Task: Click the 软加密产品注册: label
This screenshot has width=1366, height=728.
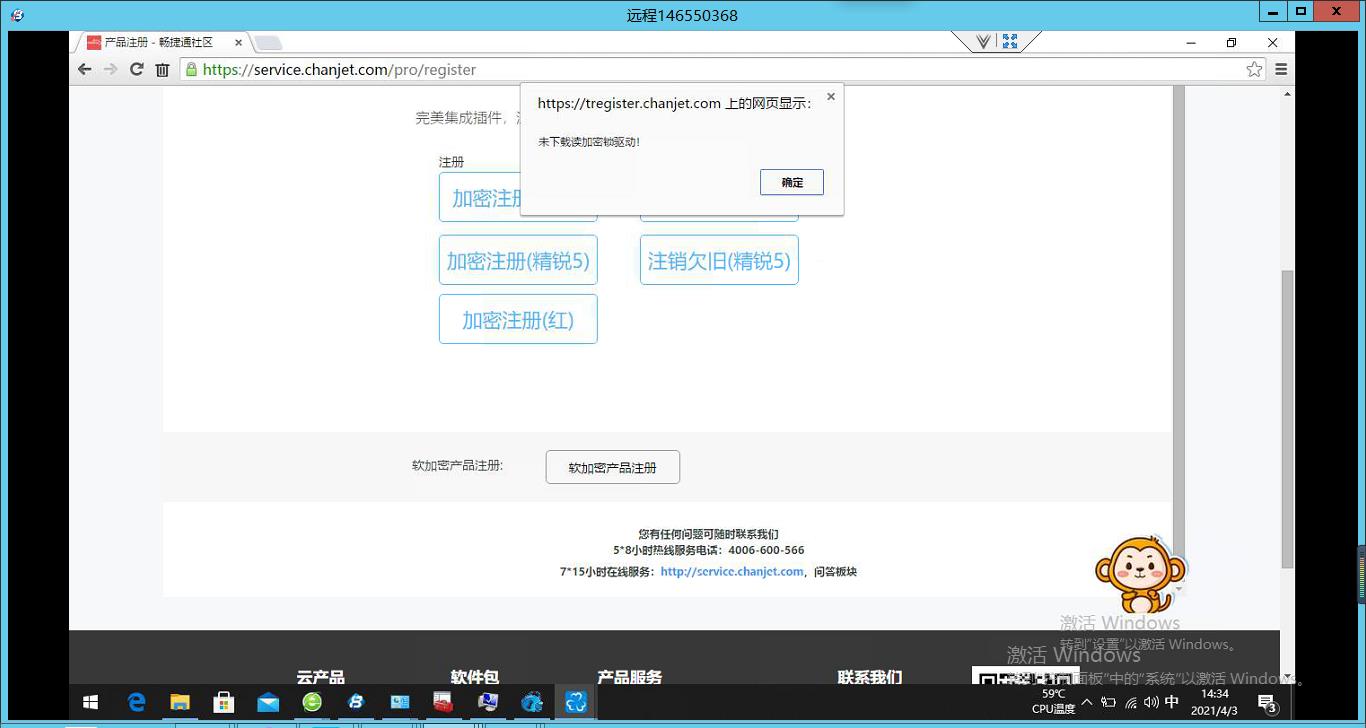Action: coord(457,466)
